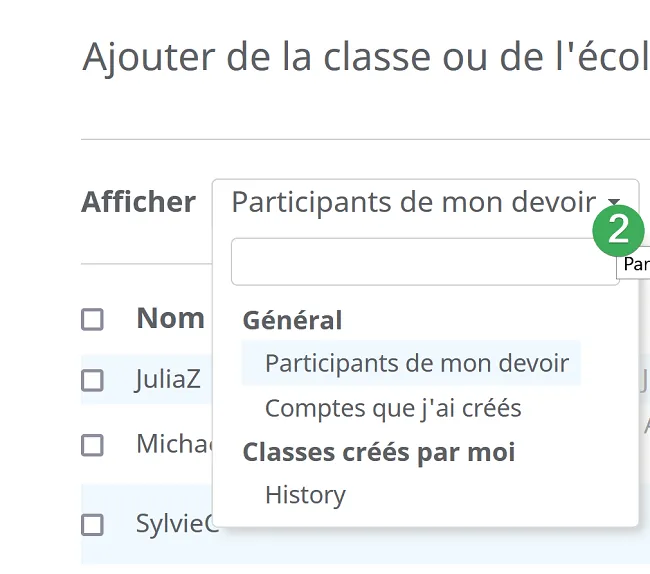Click the Classes créés par moi heading
650x574 pixels.
click(x=379, y=452)
